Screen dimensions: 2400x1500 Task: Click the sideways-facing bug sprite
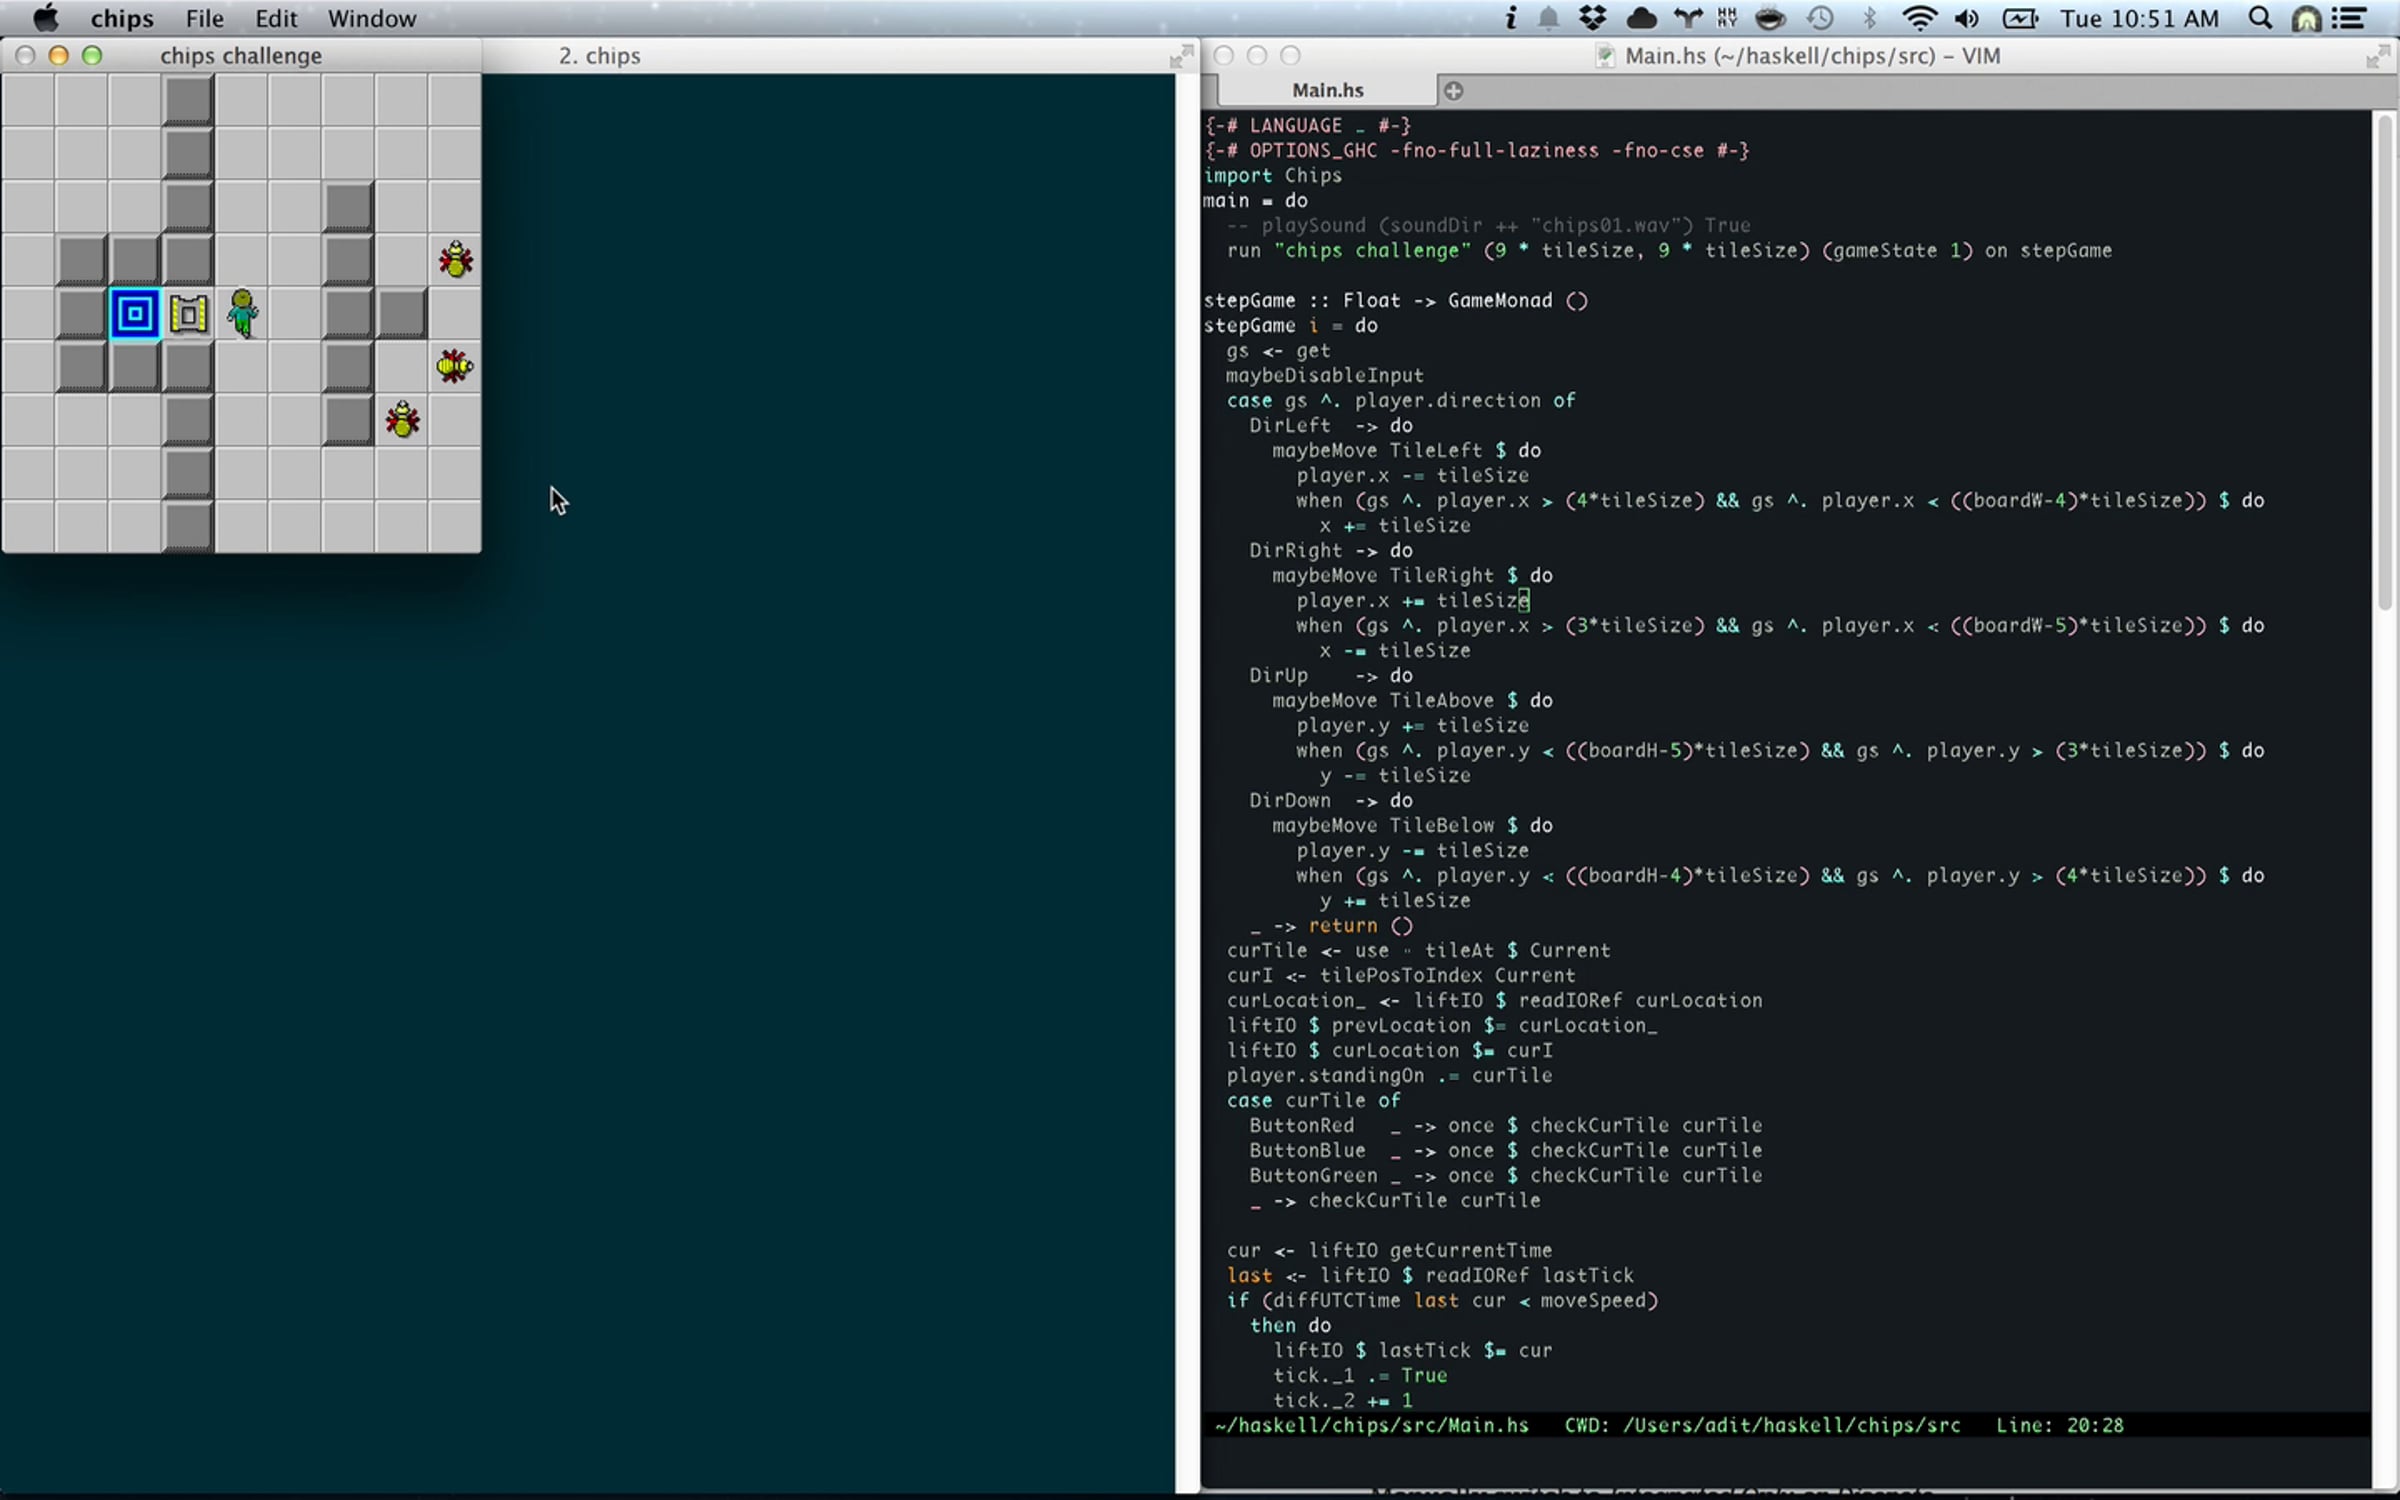point(455,367)
